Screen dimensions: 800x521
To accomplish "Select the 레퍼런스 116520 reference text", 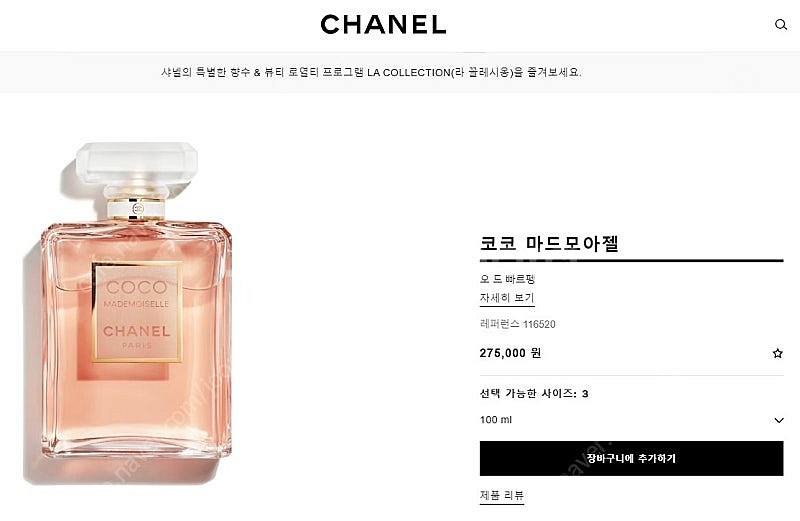I will (517, 324).
